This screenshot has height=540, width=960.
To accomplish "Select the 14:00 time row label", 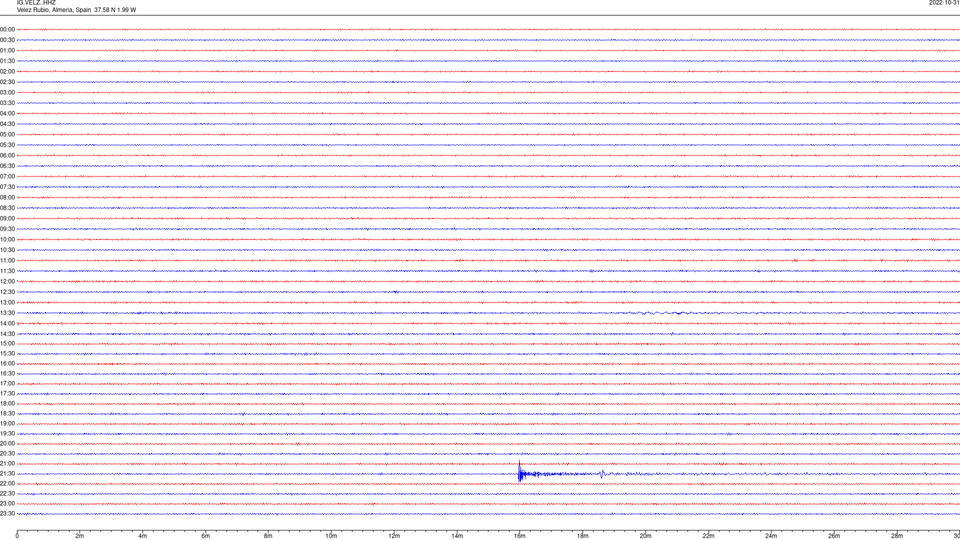I will click(x=7, y=323).
